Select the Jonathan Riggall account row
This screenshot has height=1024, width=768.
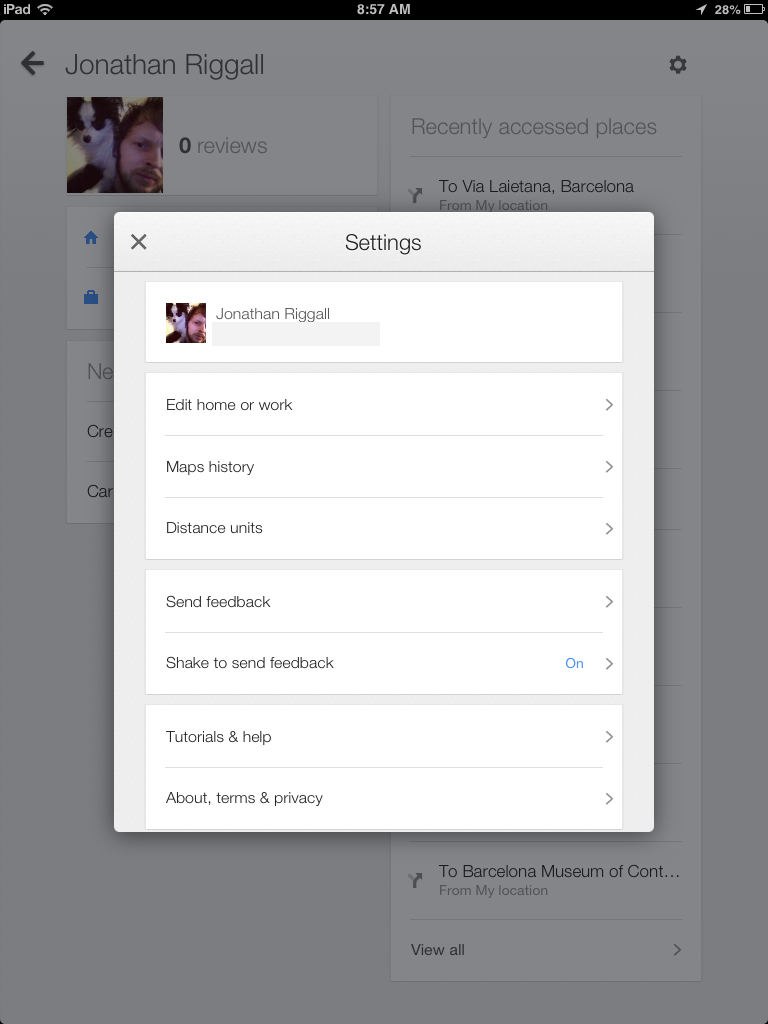(x=384, y=322)
